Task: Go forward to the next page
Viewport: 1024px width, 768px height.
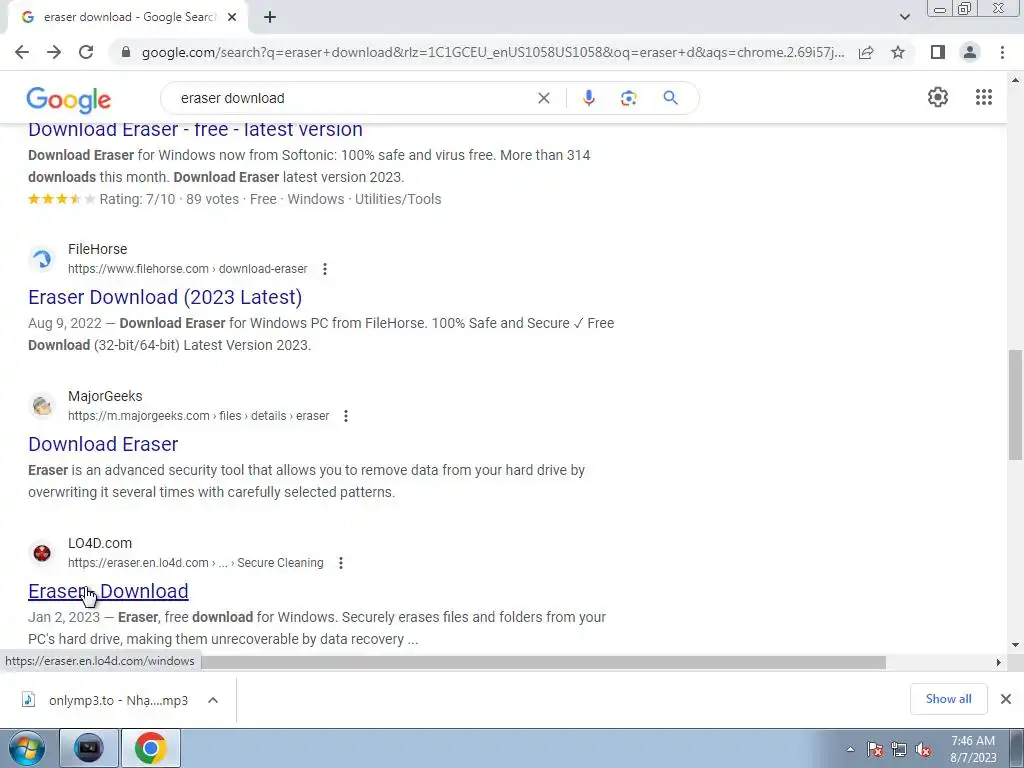Action: coord(54,52)
